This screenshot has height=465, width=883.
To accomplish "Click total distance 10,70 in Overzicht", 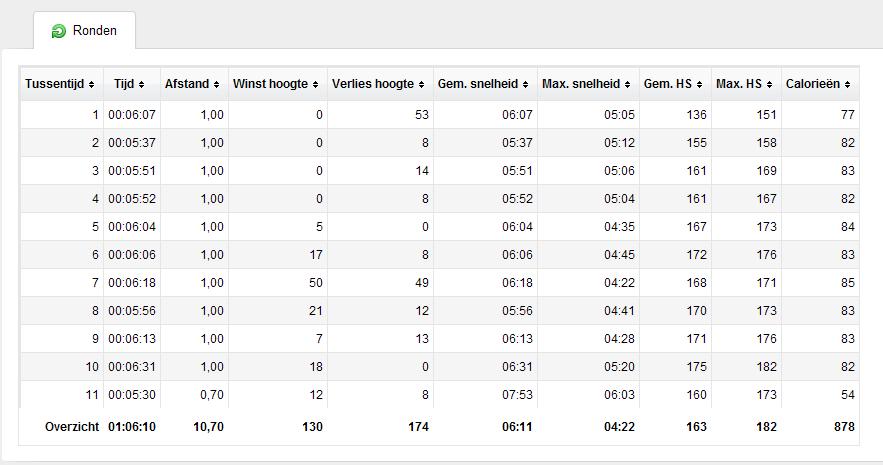I will 208,427.
